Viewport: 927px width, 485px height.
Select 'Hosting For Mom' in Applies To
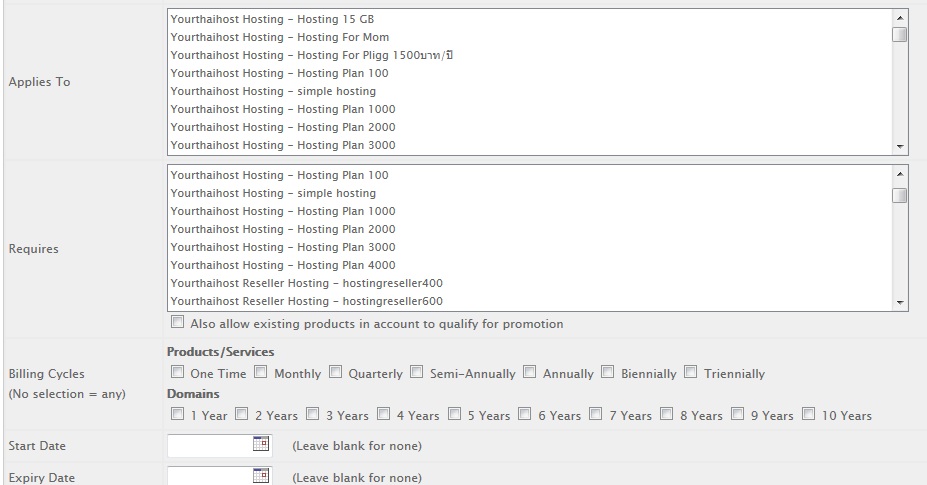[530, 37]
